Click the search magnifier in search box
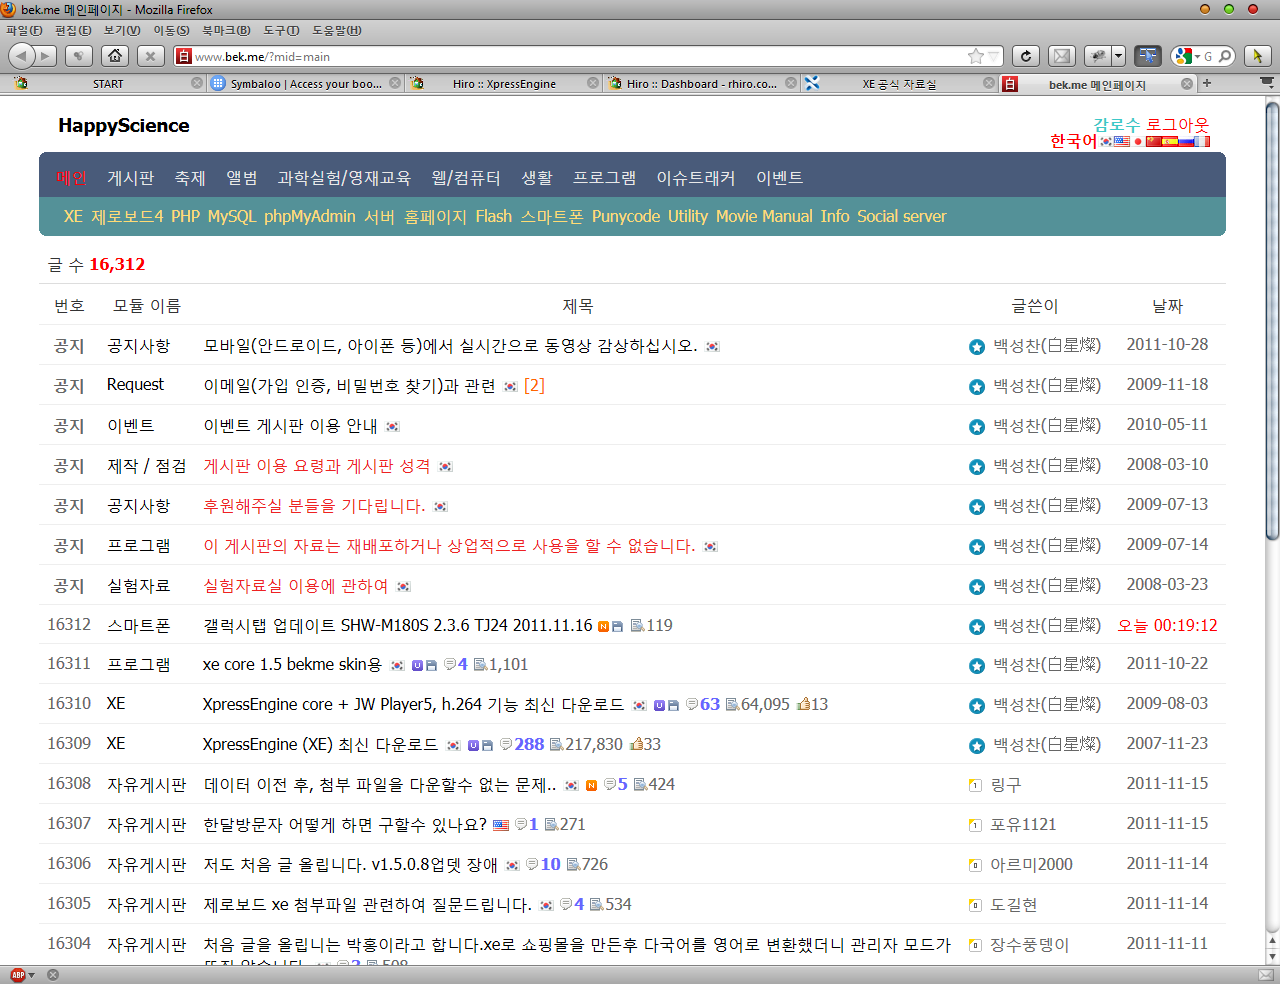The image size is (1280, 984). click(x=1225, y=56)
